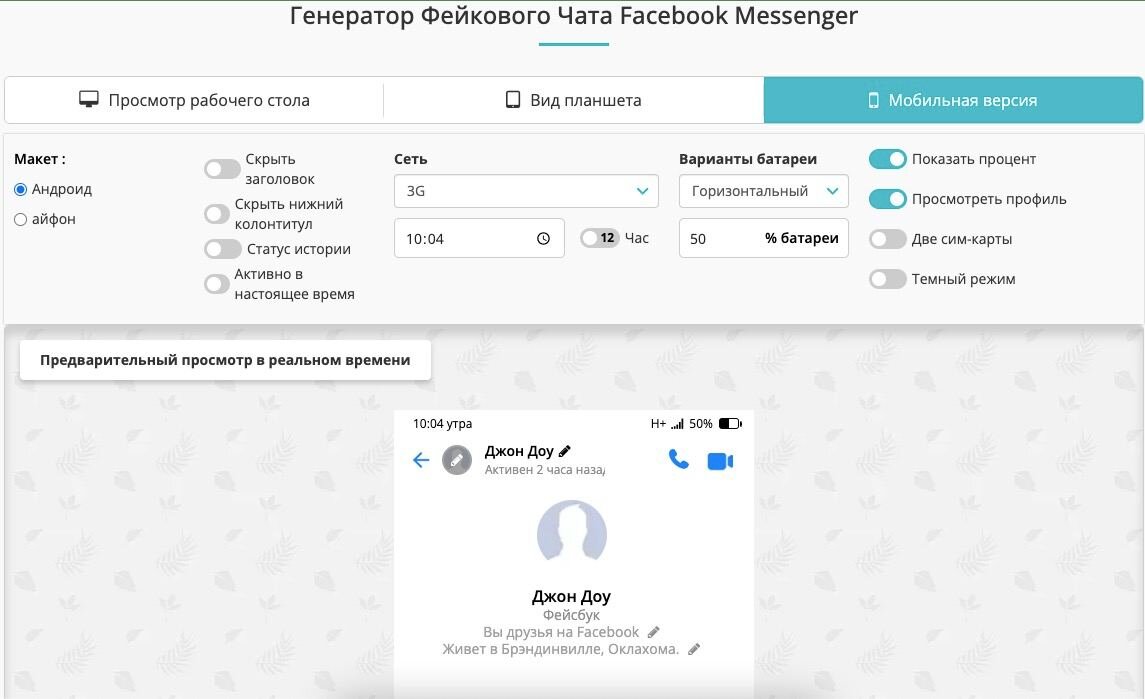Click the back arrow in chat preview
1145x699 pixels.
421,460
